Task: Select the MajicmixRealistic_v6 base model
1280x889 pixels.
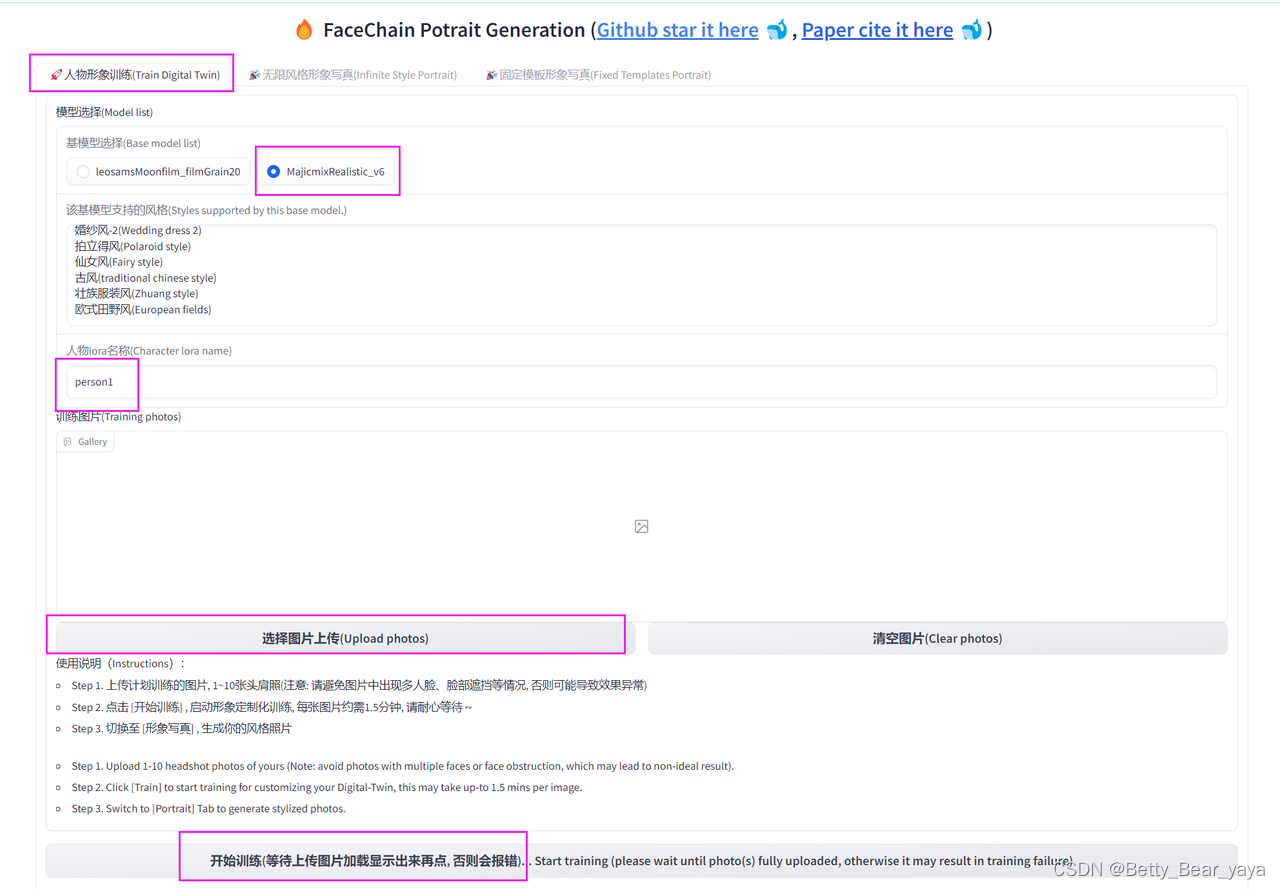Action: click(x=273, y=170)
